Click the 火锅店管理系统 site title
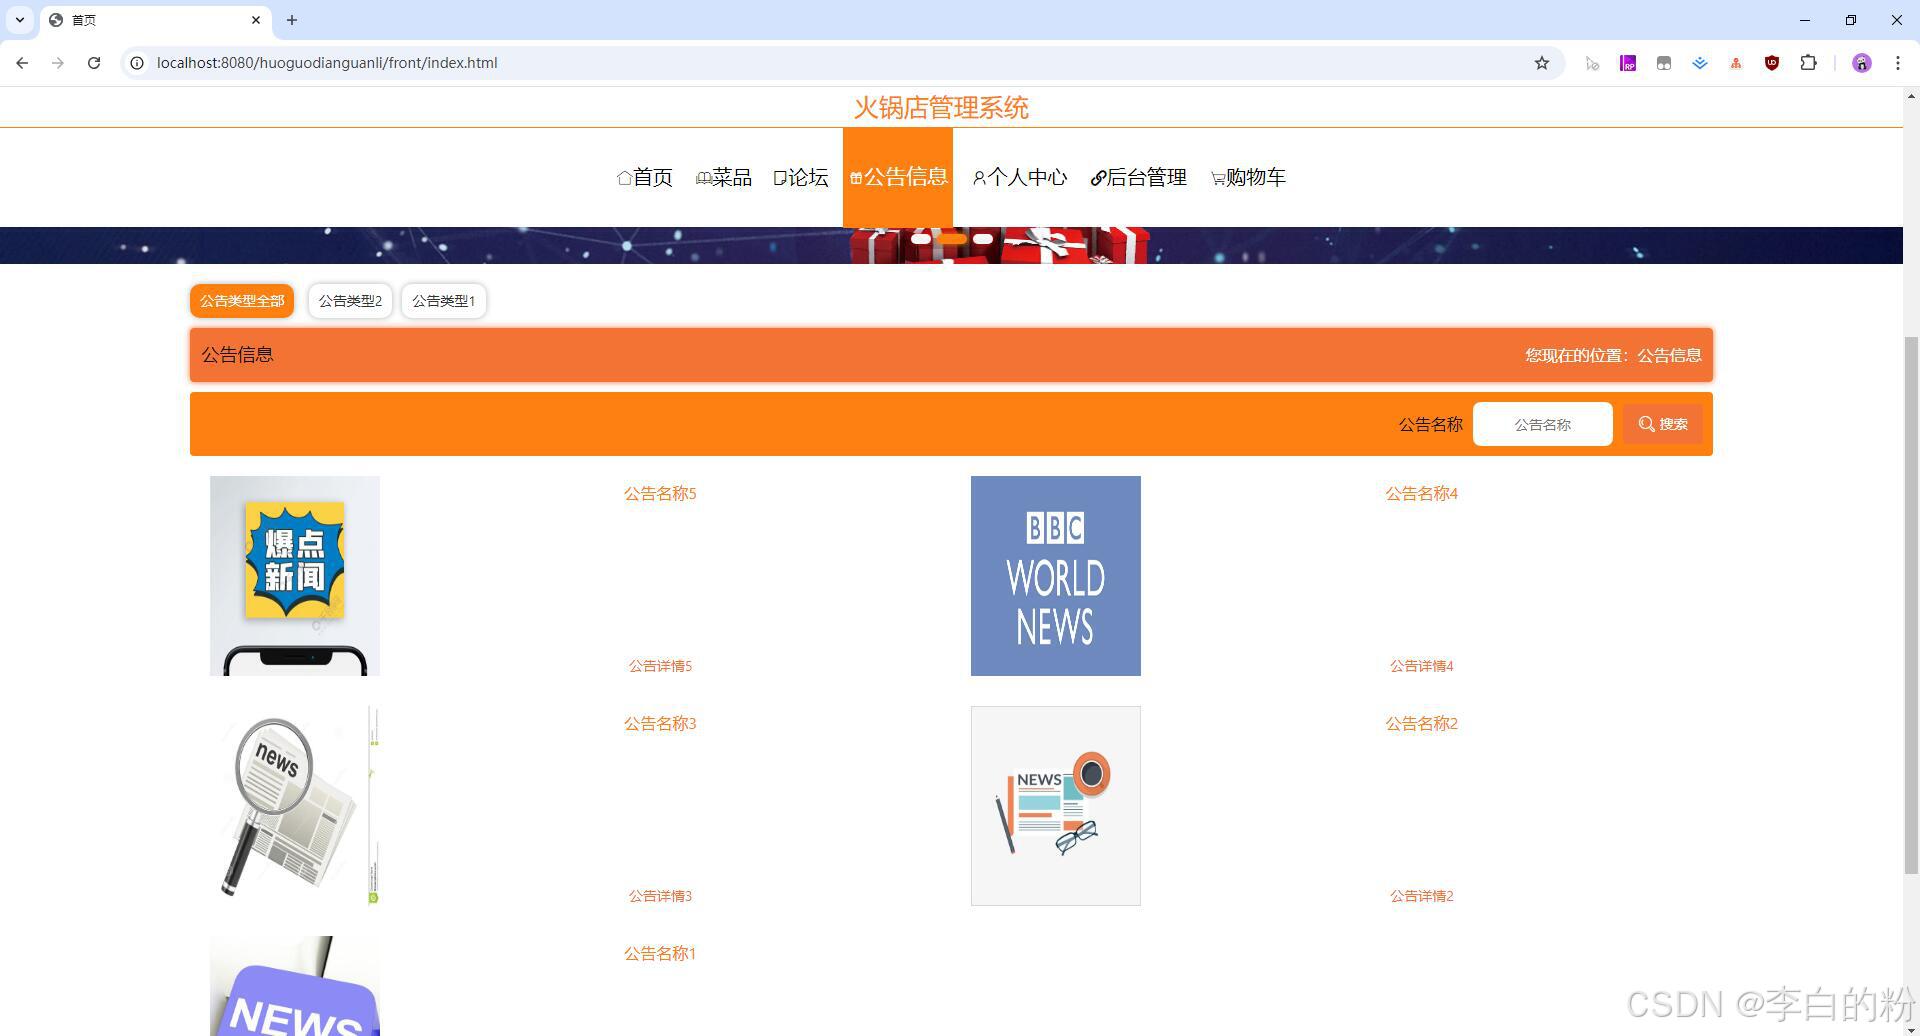 941,107
